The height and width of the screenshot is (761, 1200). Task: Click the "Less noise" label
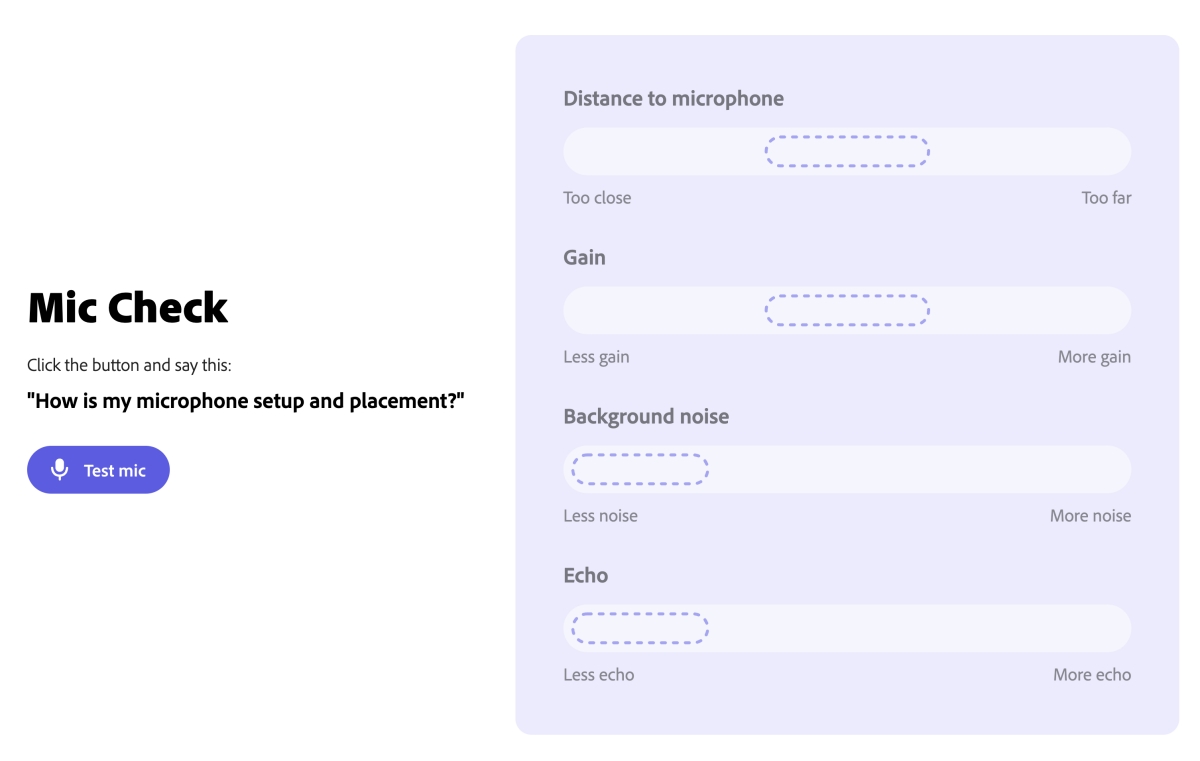[600, 516]
